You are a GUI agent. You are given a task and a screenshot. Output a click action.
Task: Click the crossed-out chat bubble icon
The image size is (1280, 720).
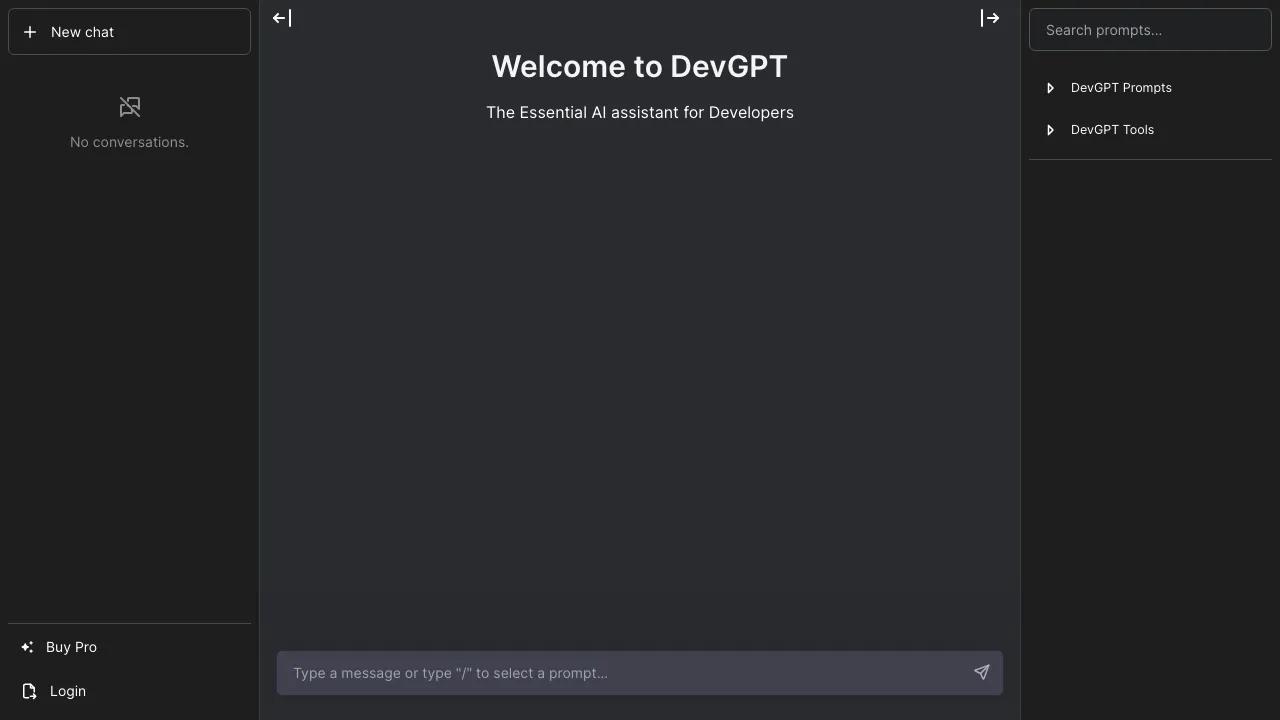click(x=130, y=106)
